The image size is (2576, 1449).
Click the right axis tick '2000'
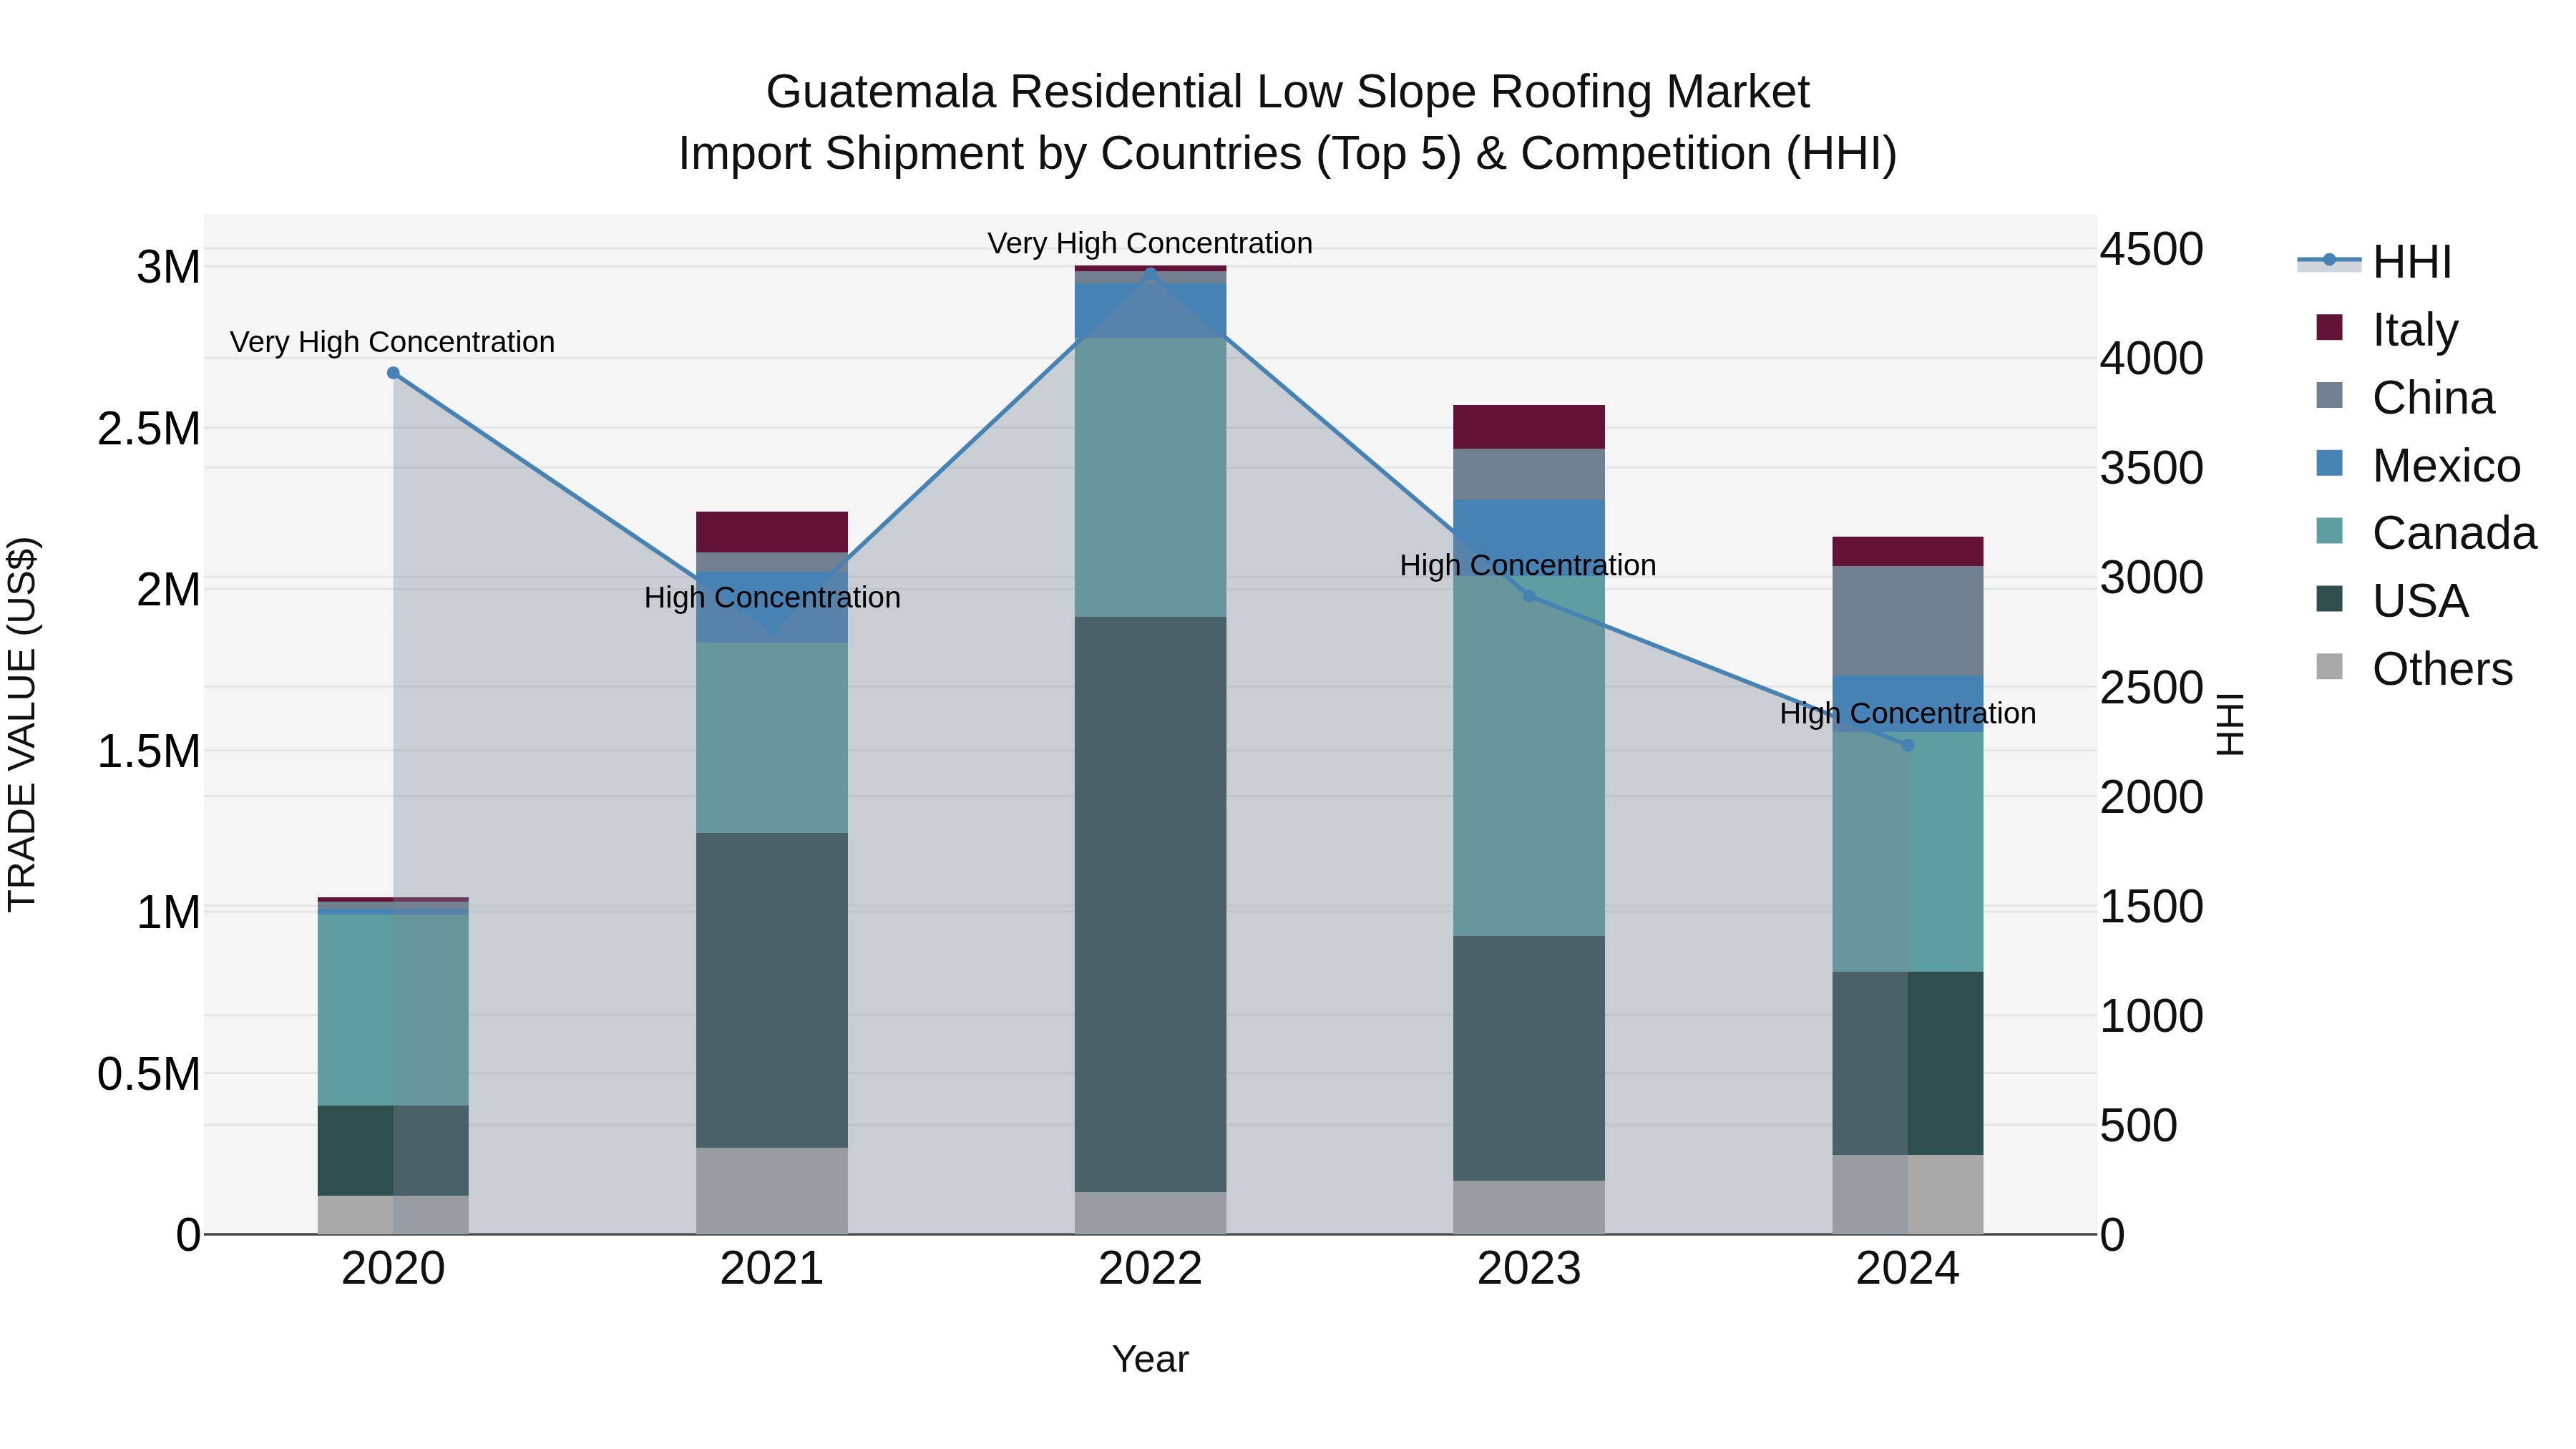[2152, 797]
